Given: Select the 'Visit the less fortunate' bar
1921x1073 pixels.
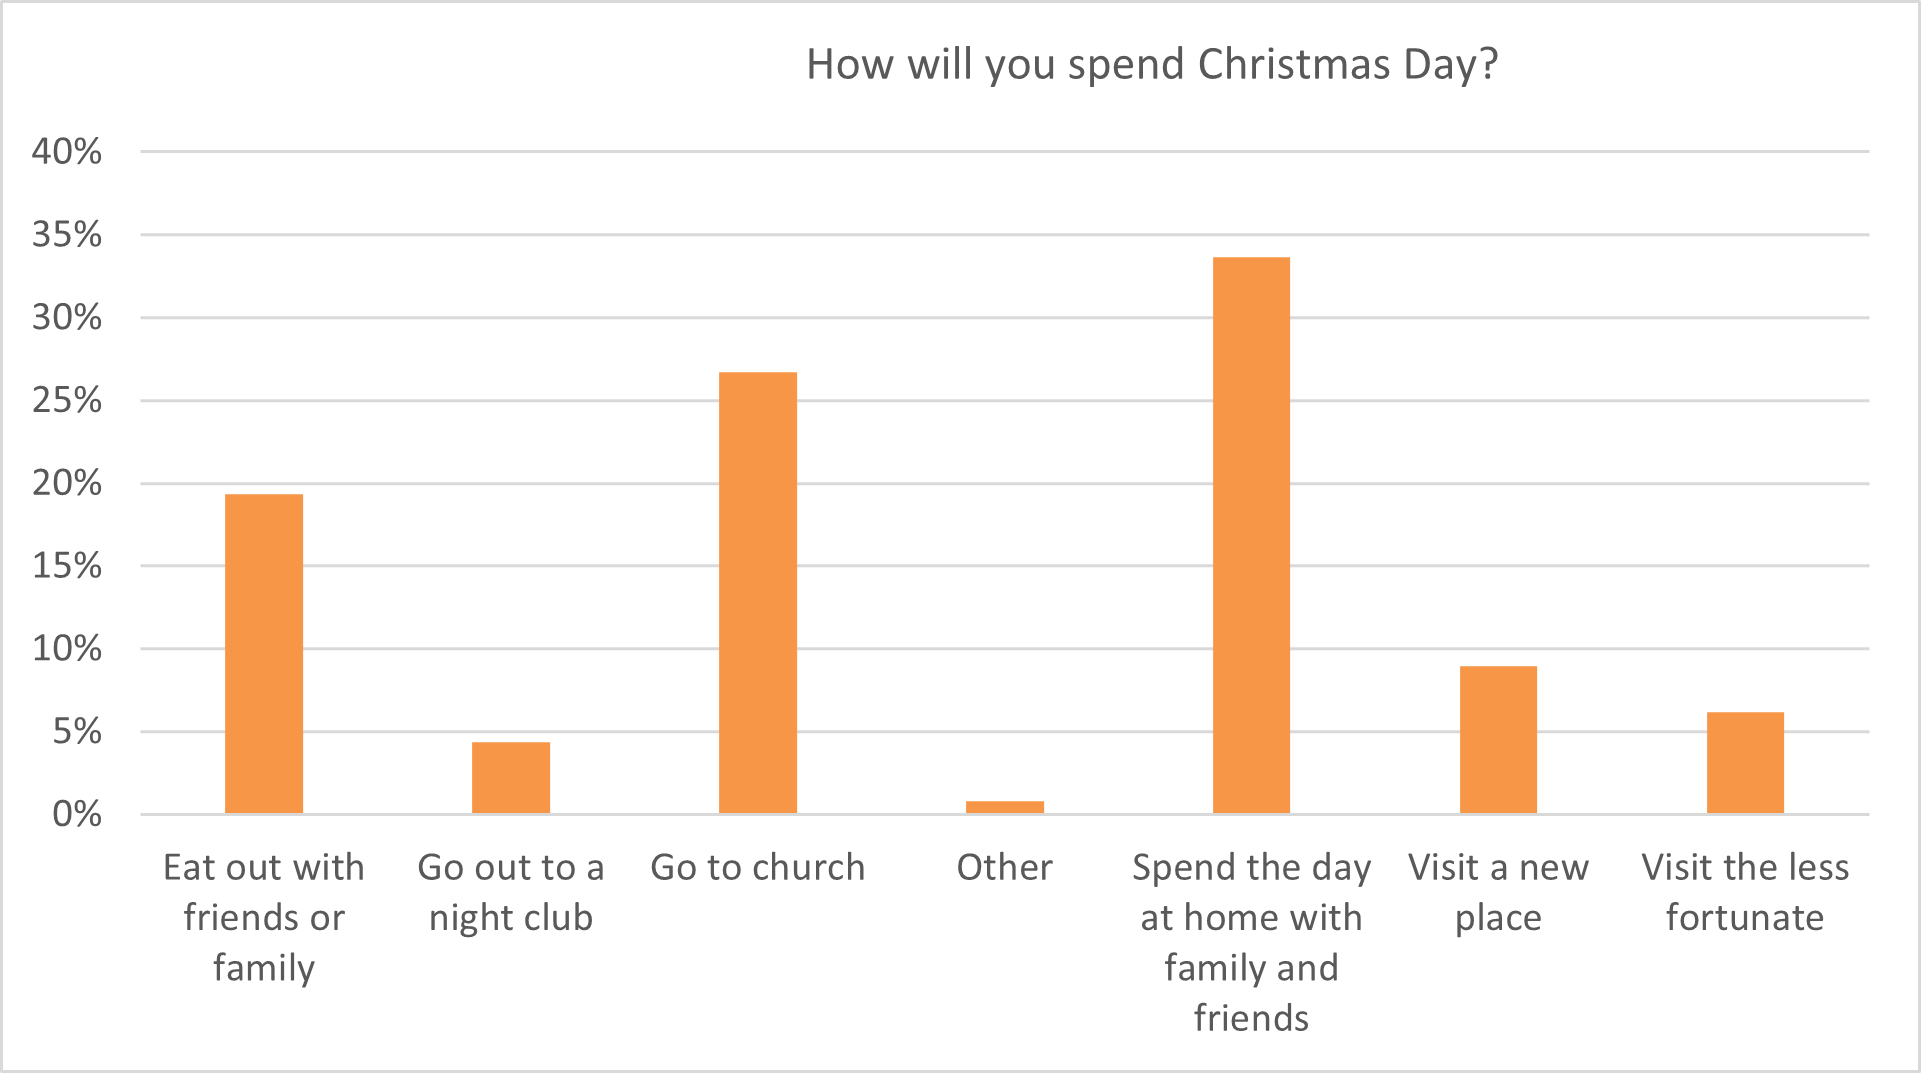Looking at the screenshot, I should tap(1745, 763).
